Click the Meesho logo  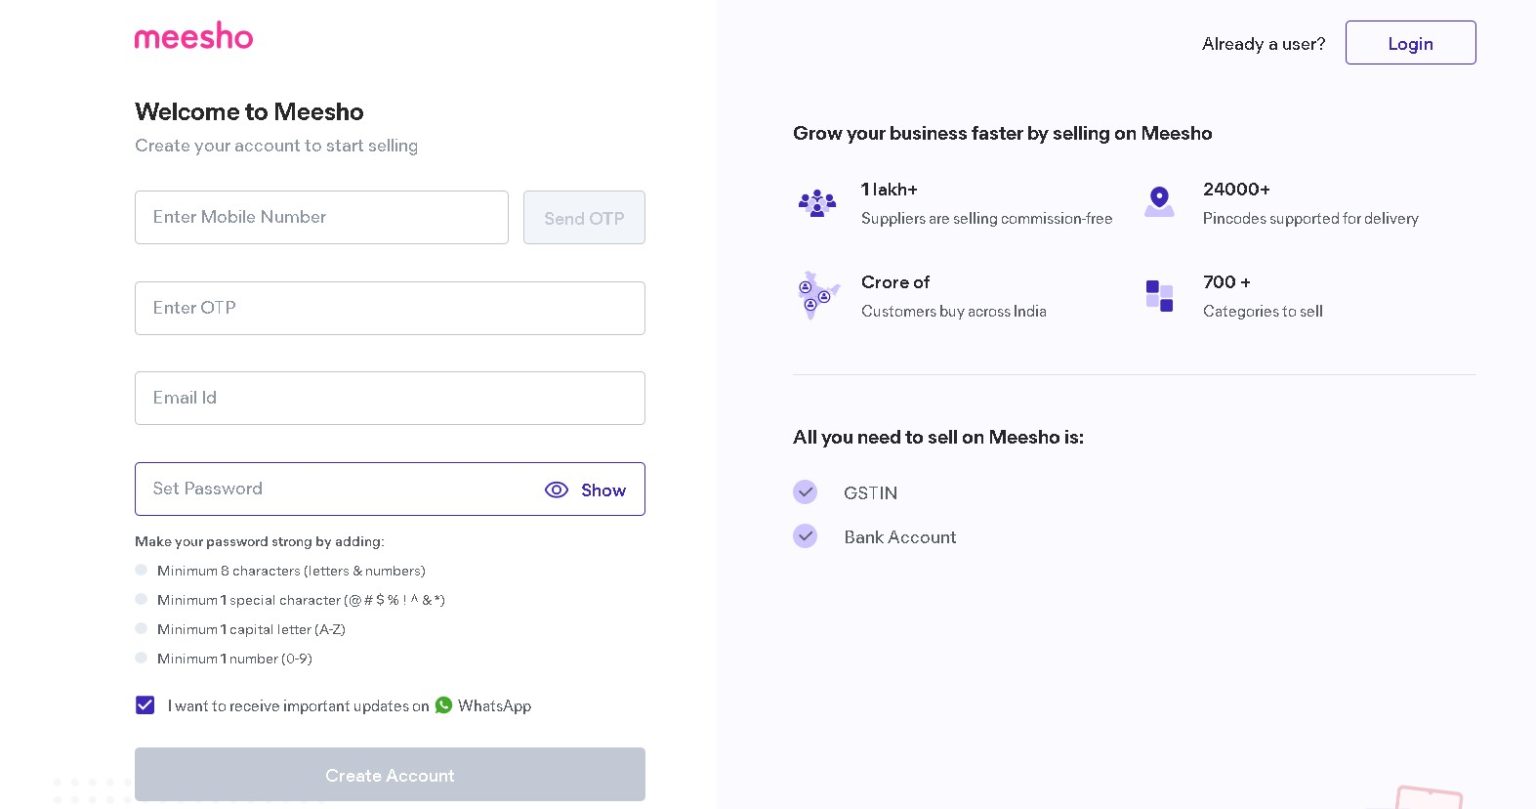pyautogui.click(x=193, y=36)
